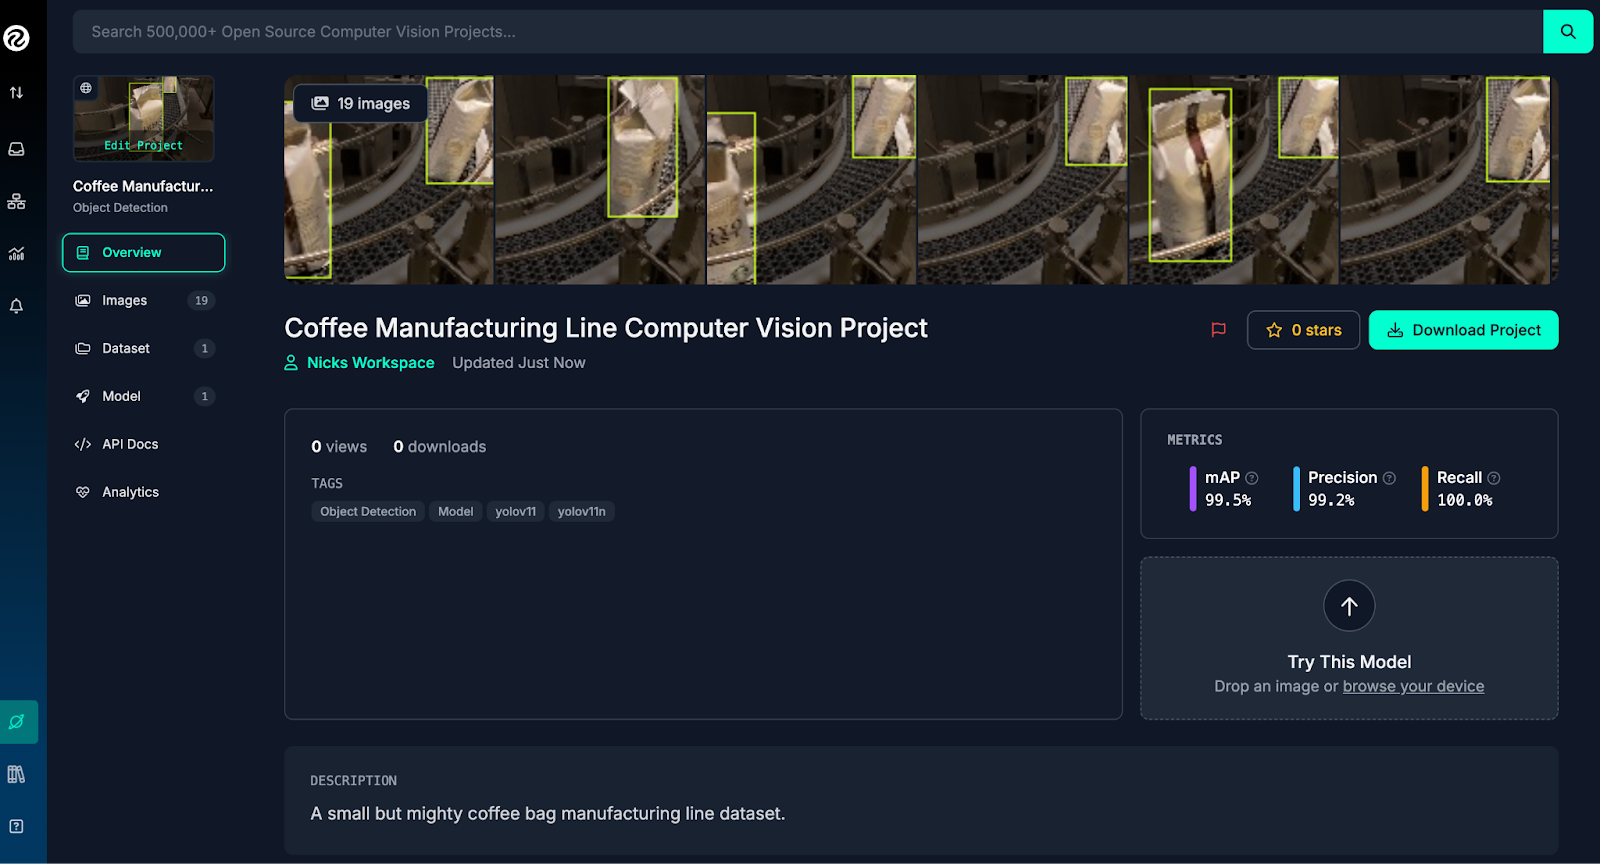Click the 0 stars button
The image size is (1600, 864).
1303,330
